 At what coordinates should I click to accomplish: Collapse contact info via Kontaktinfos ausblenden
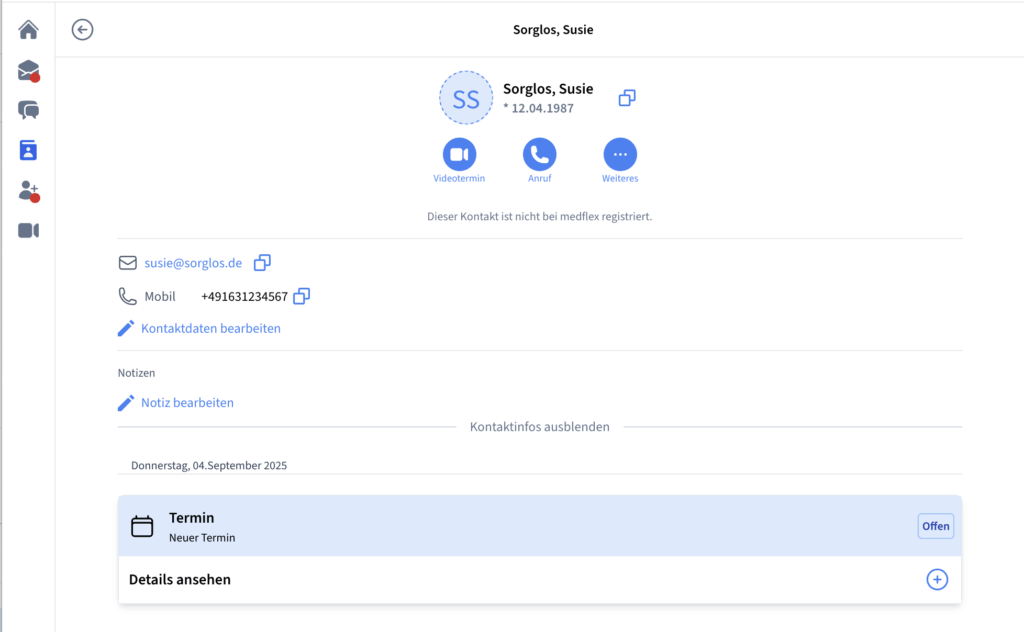(x=539, y=427)
